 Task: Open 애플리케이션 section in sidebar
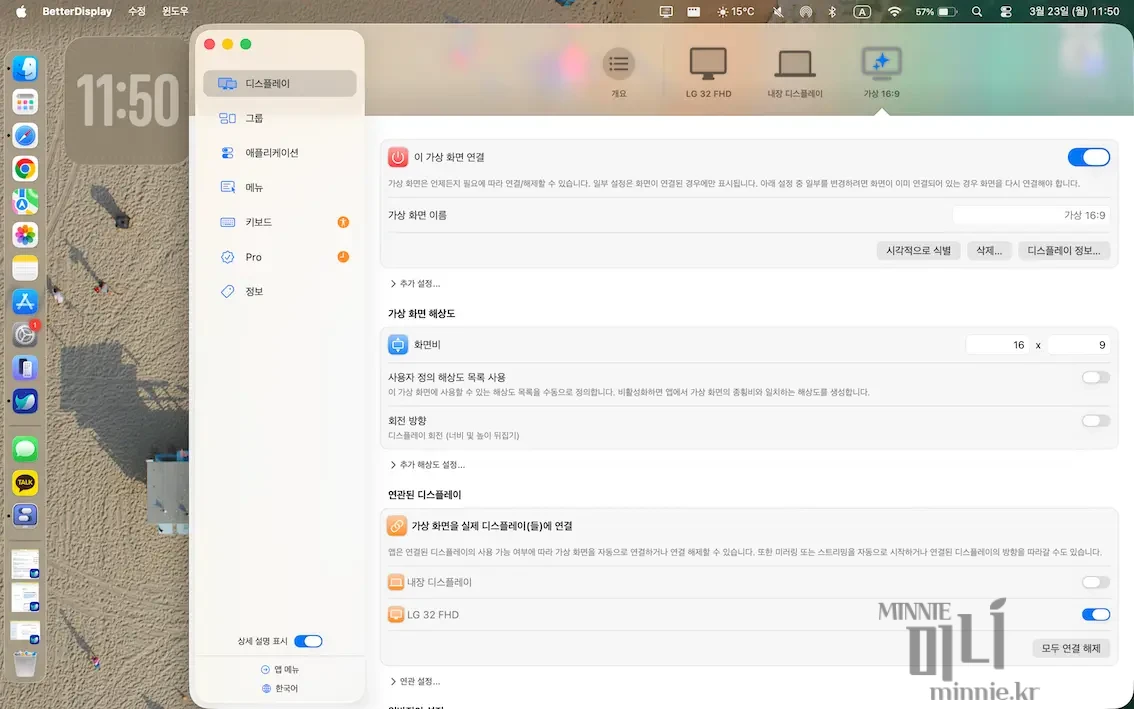280,153
